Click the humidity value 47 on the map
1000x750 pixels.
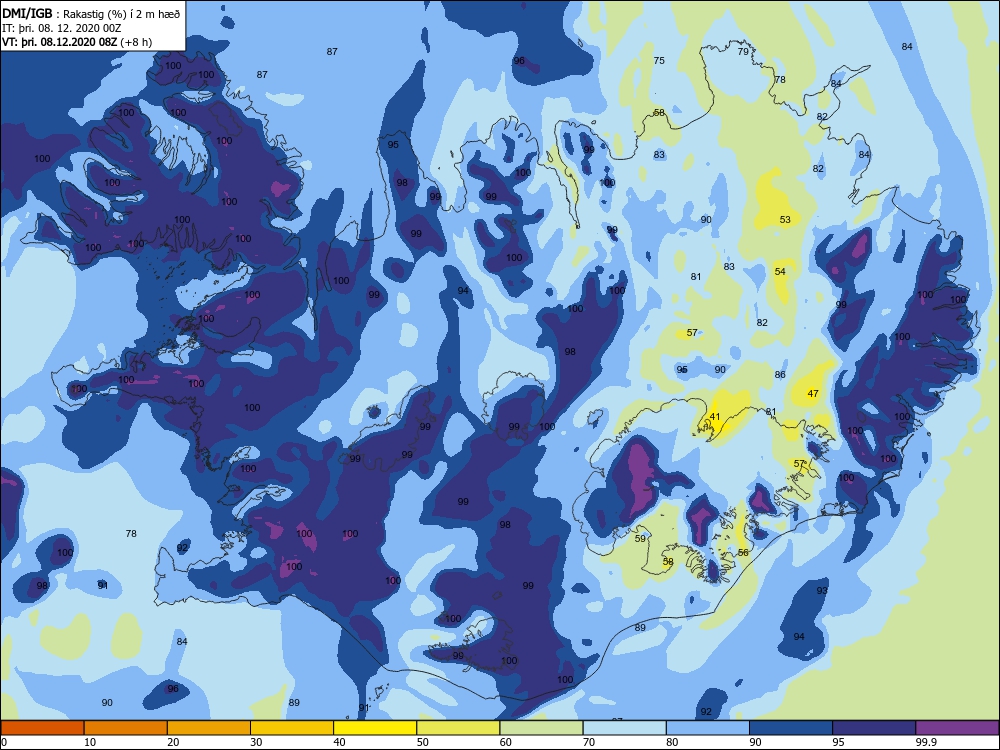812,393
